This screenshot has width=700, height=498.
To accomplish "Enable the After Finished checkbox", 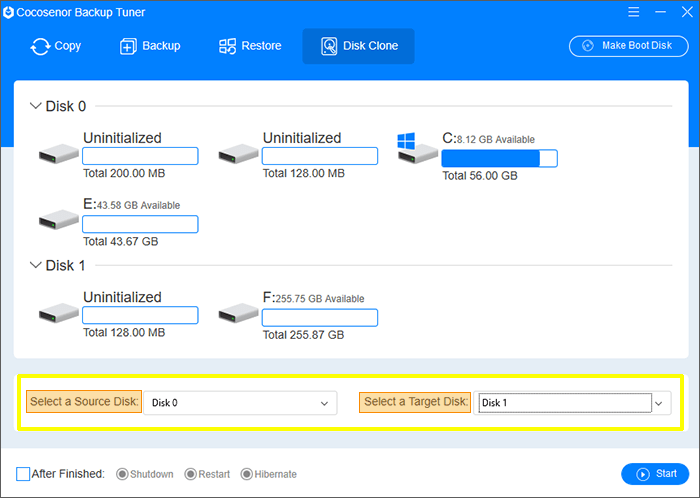I will click(x=23, y=474).
